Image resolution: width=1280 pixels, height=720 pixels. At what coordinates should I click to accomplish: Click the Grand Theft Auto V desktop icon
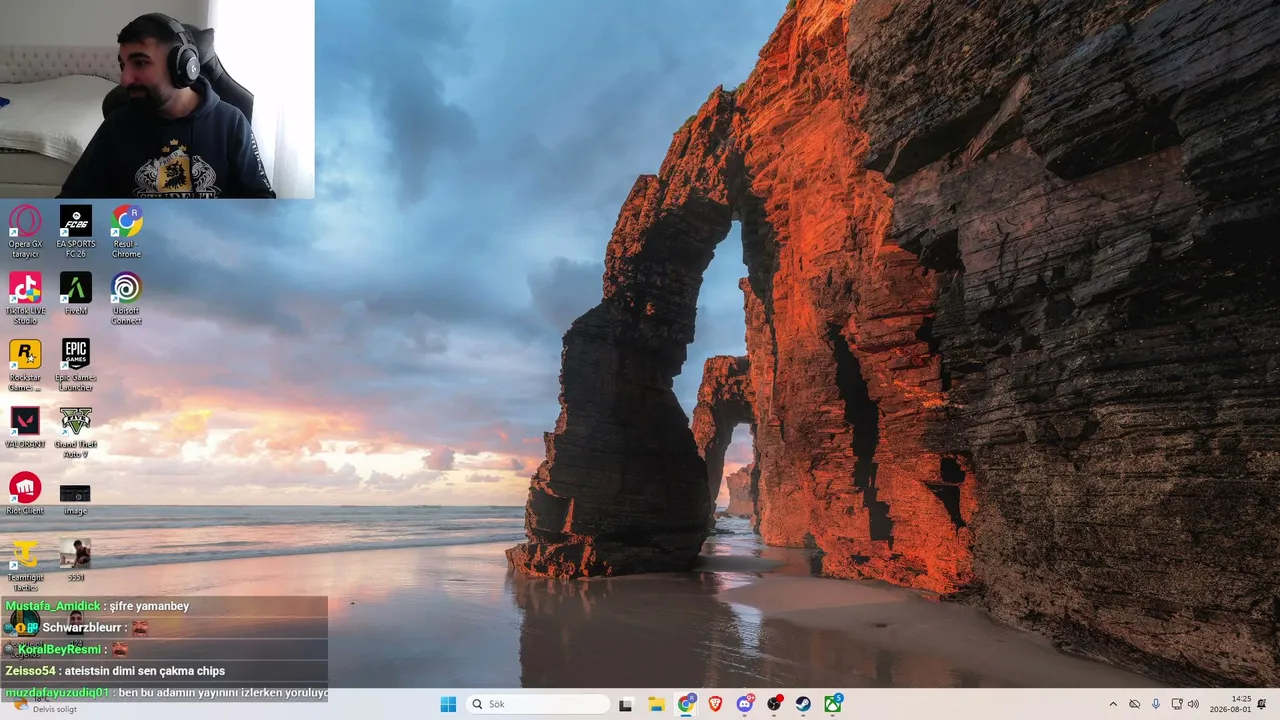[76, 432]
